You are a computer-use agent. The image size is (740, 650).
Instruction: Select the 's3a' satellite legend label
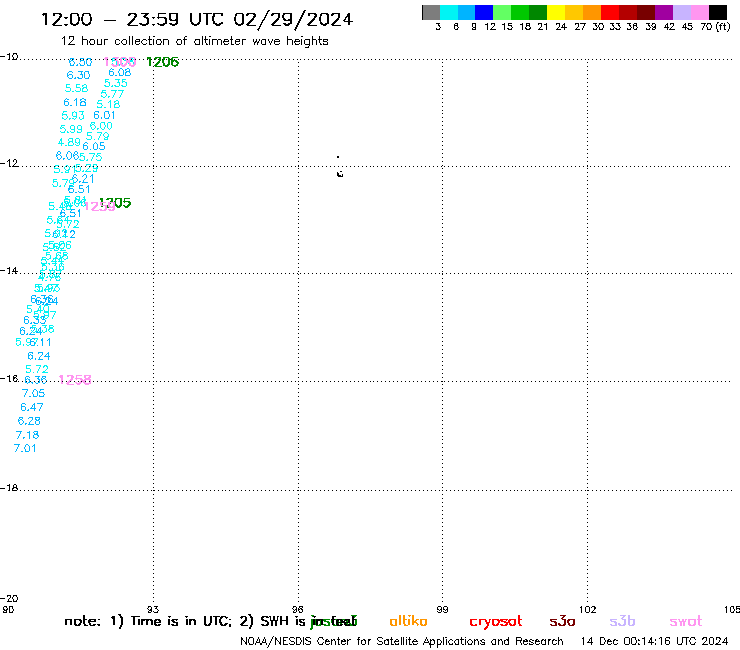(562, 621)
